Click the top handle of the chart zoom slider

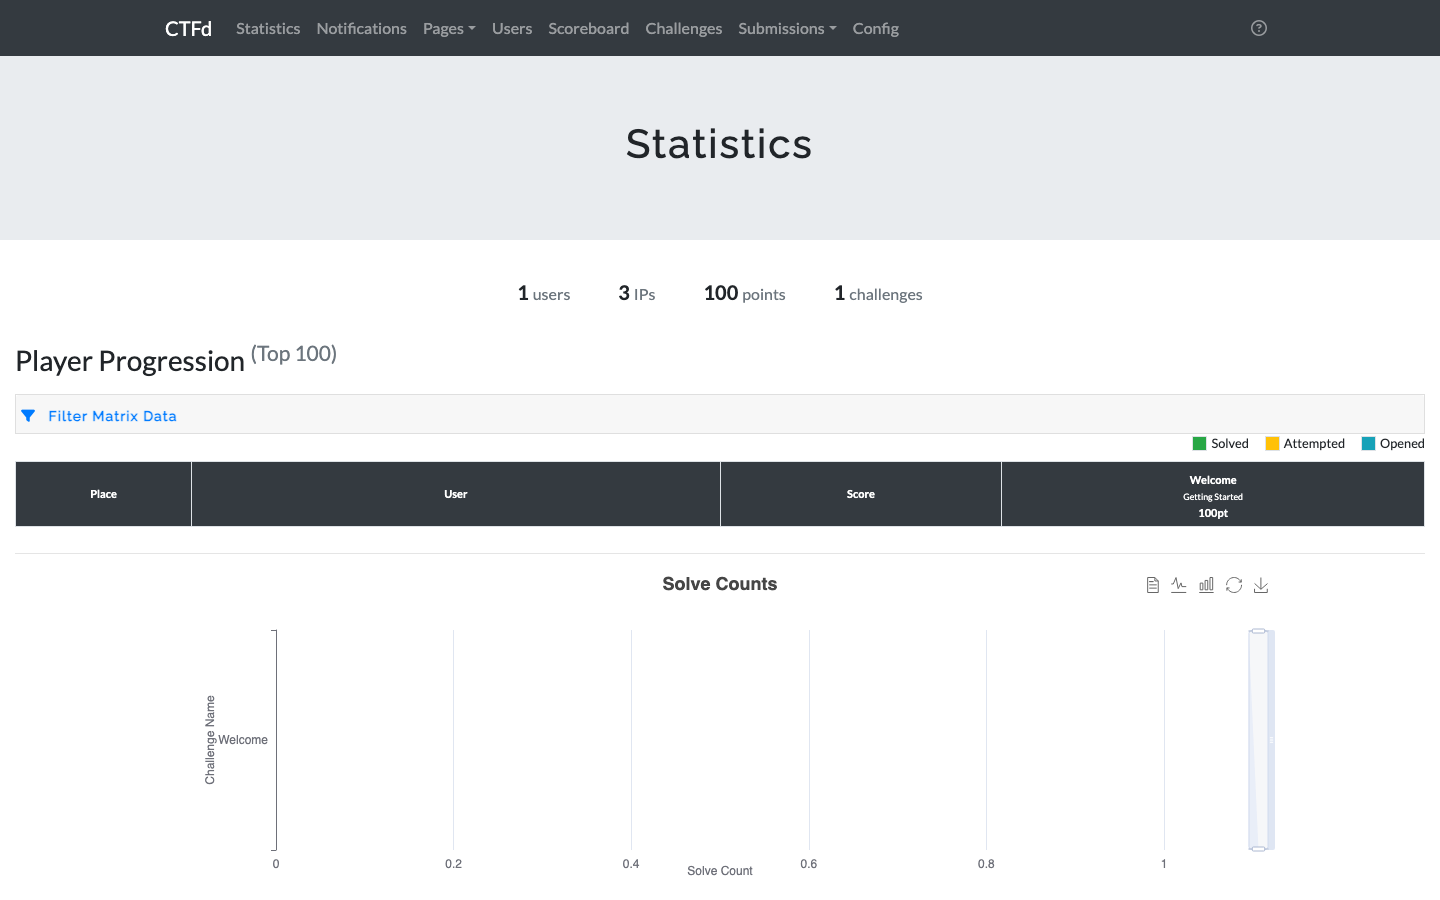click(x=1259, y=631)
